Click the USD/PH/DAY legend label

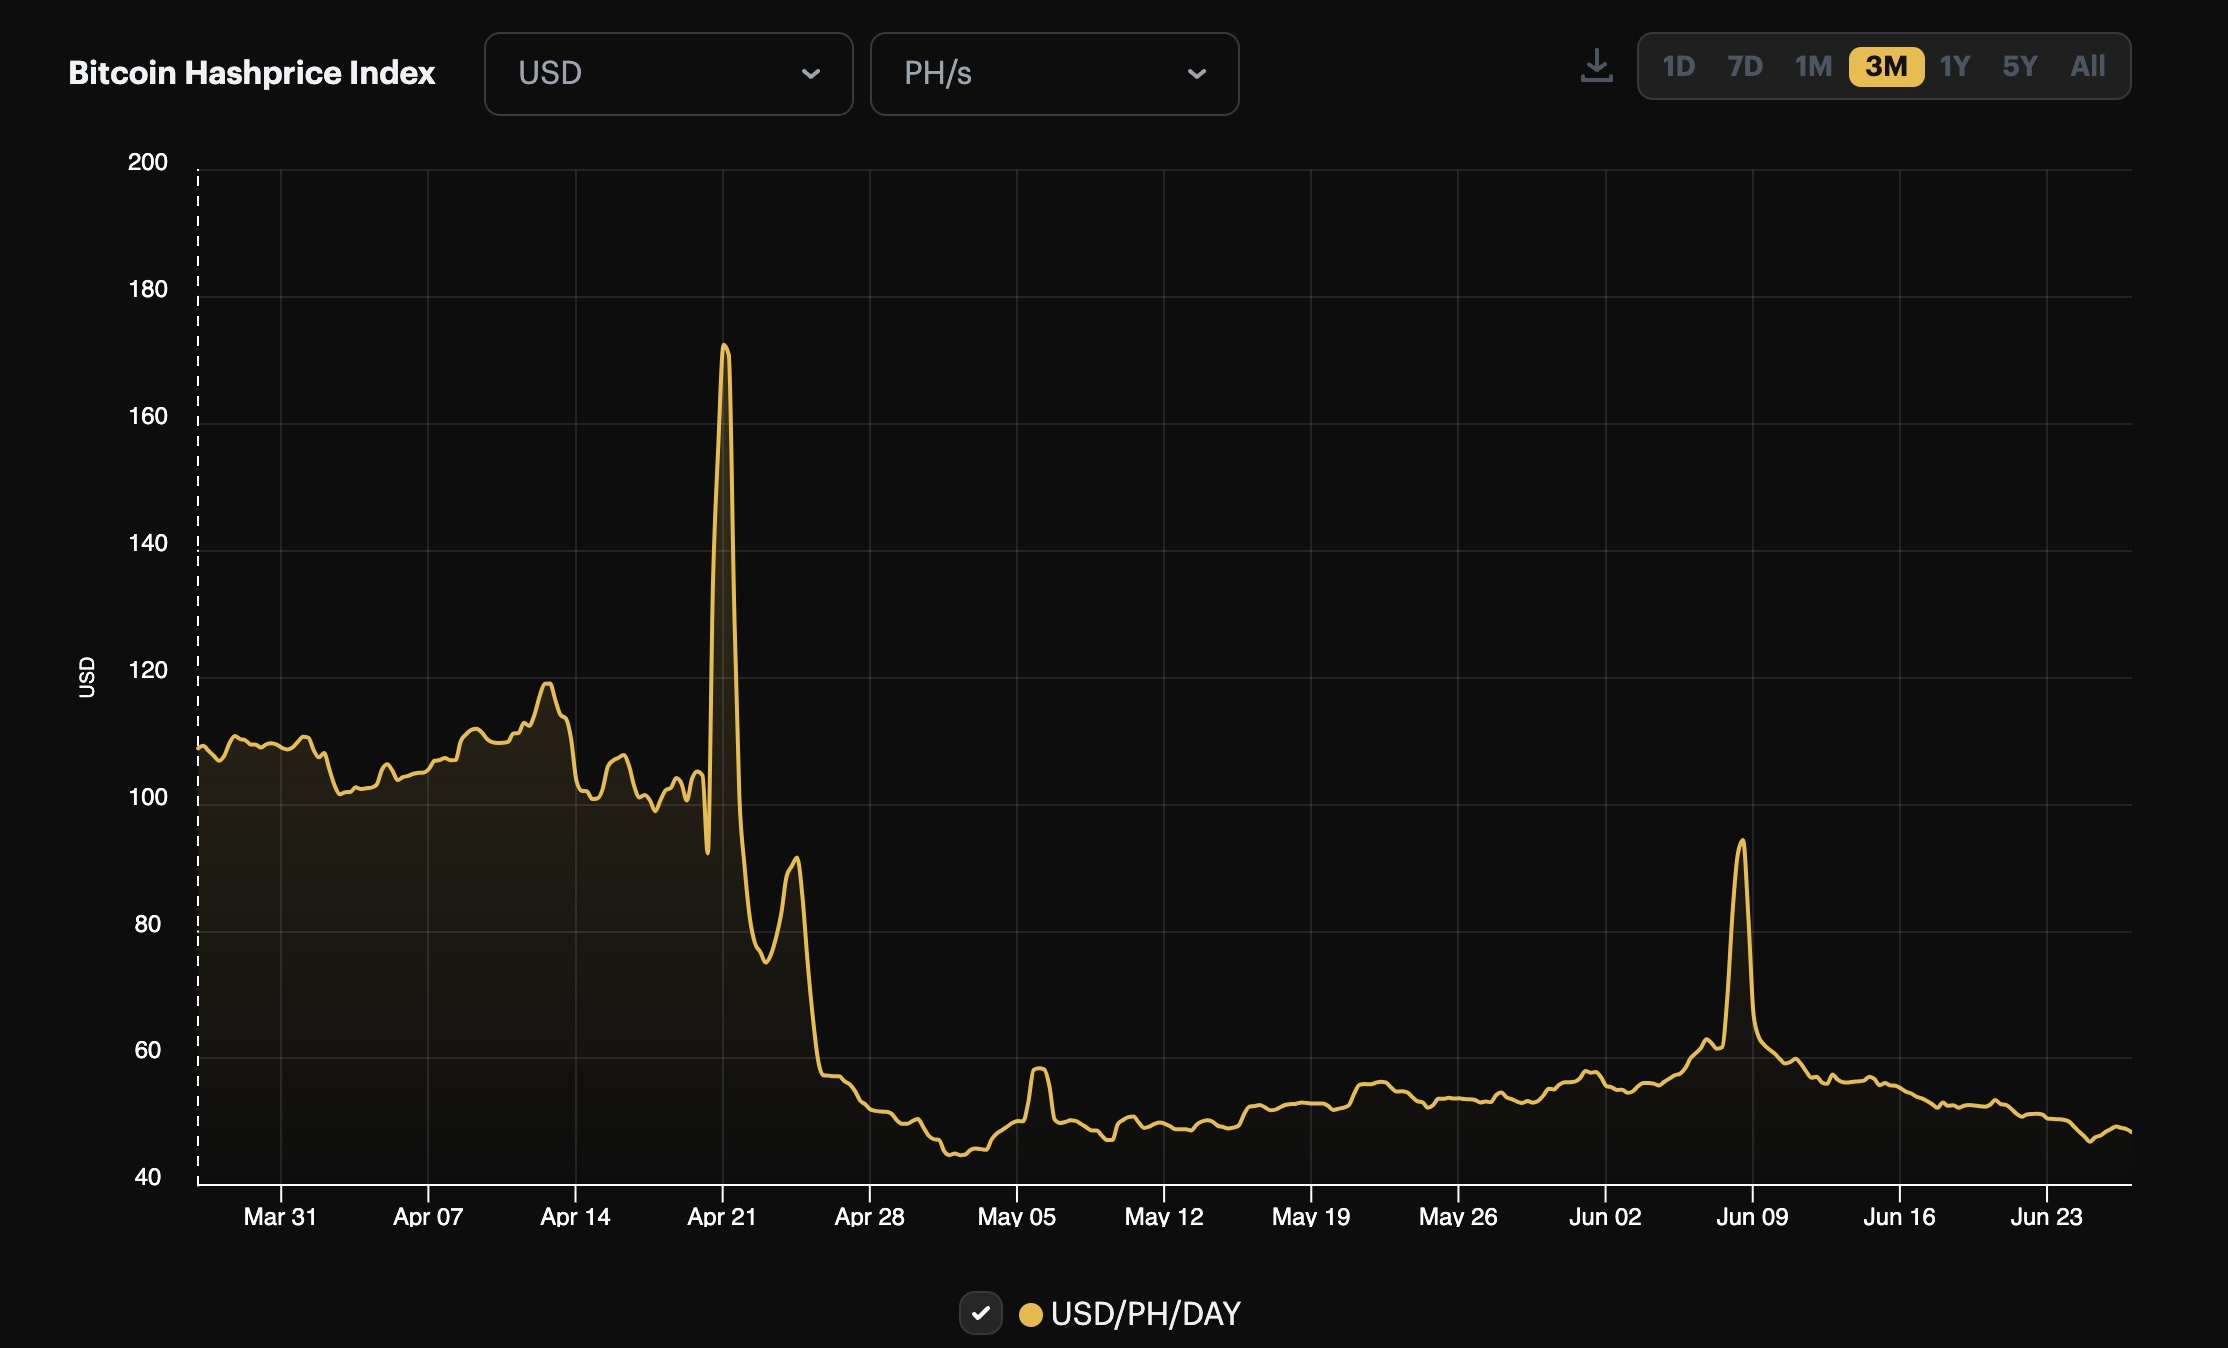1145,1314
